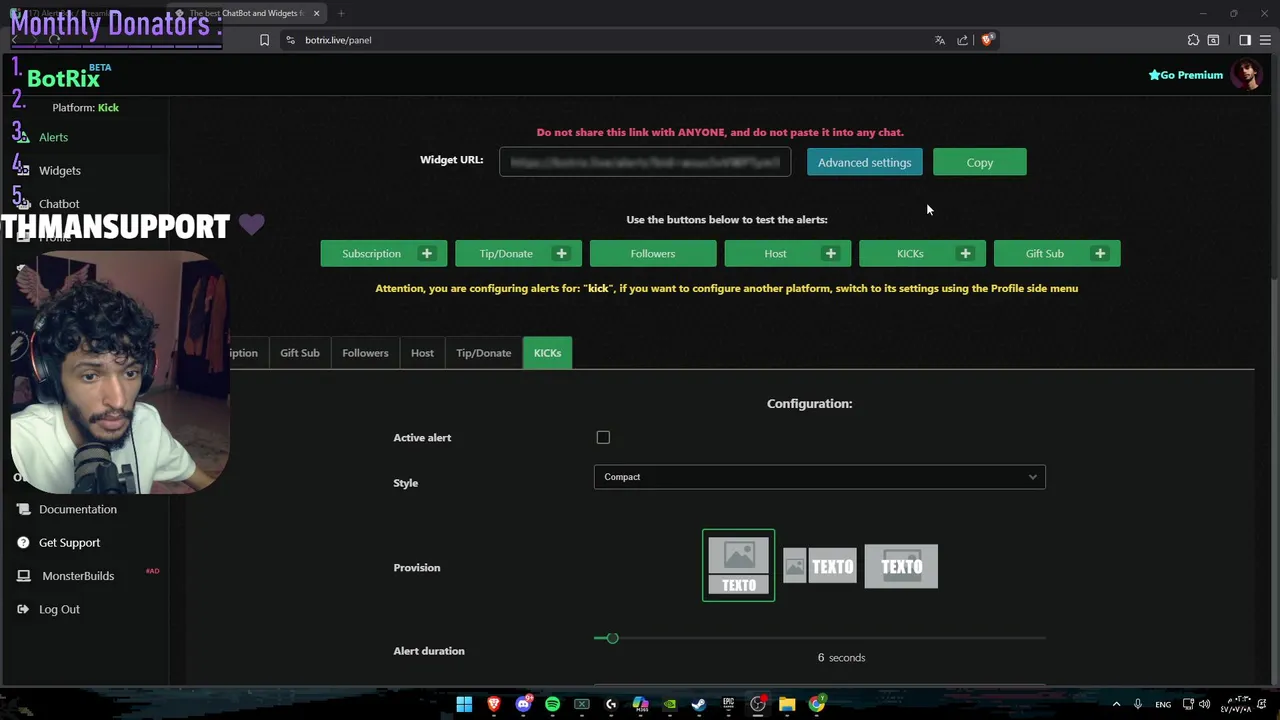Click the plus icon on Subscription button
The image size is (1280, 720).
click(x=427, y=253)
